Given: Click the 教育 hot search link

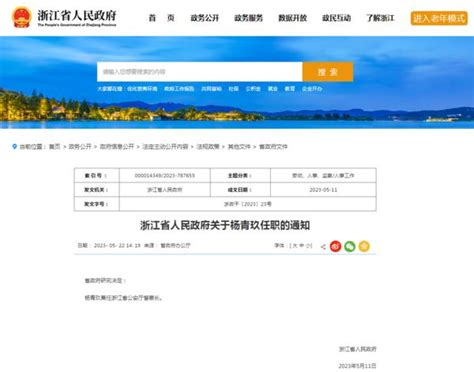Looking at the screenshot, I should [x=290, y=89].
